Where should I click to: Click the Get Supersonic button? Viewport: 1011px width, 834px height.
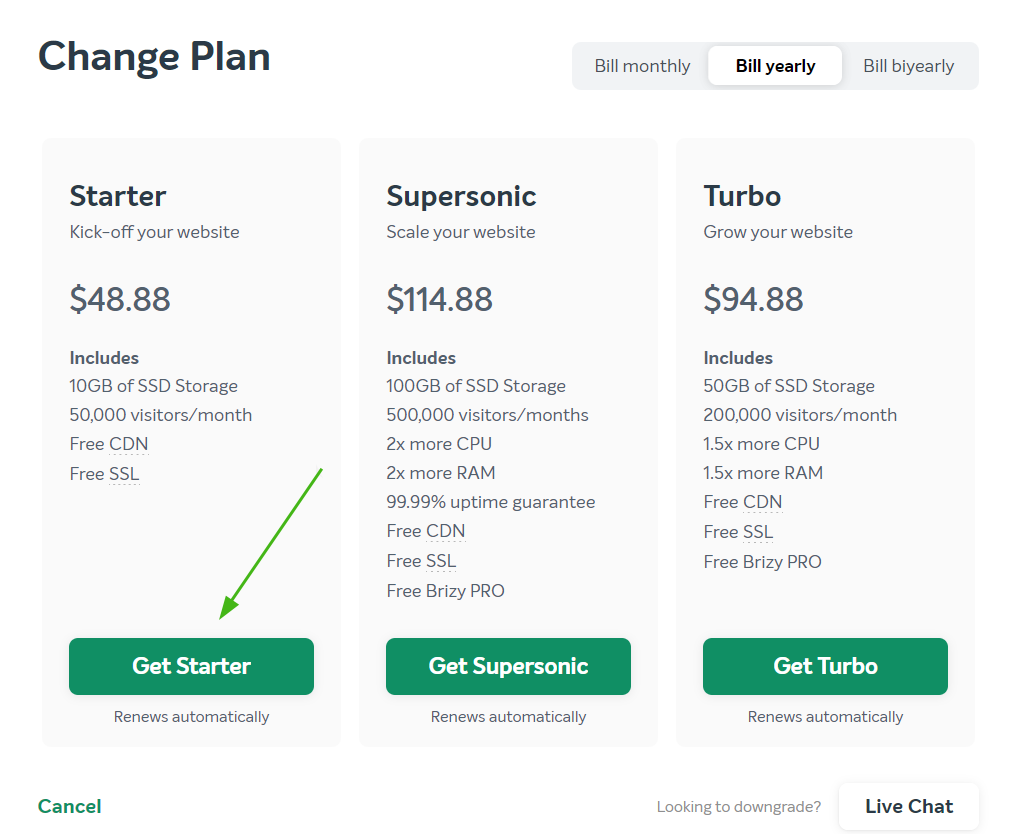(508, 666)
